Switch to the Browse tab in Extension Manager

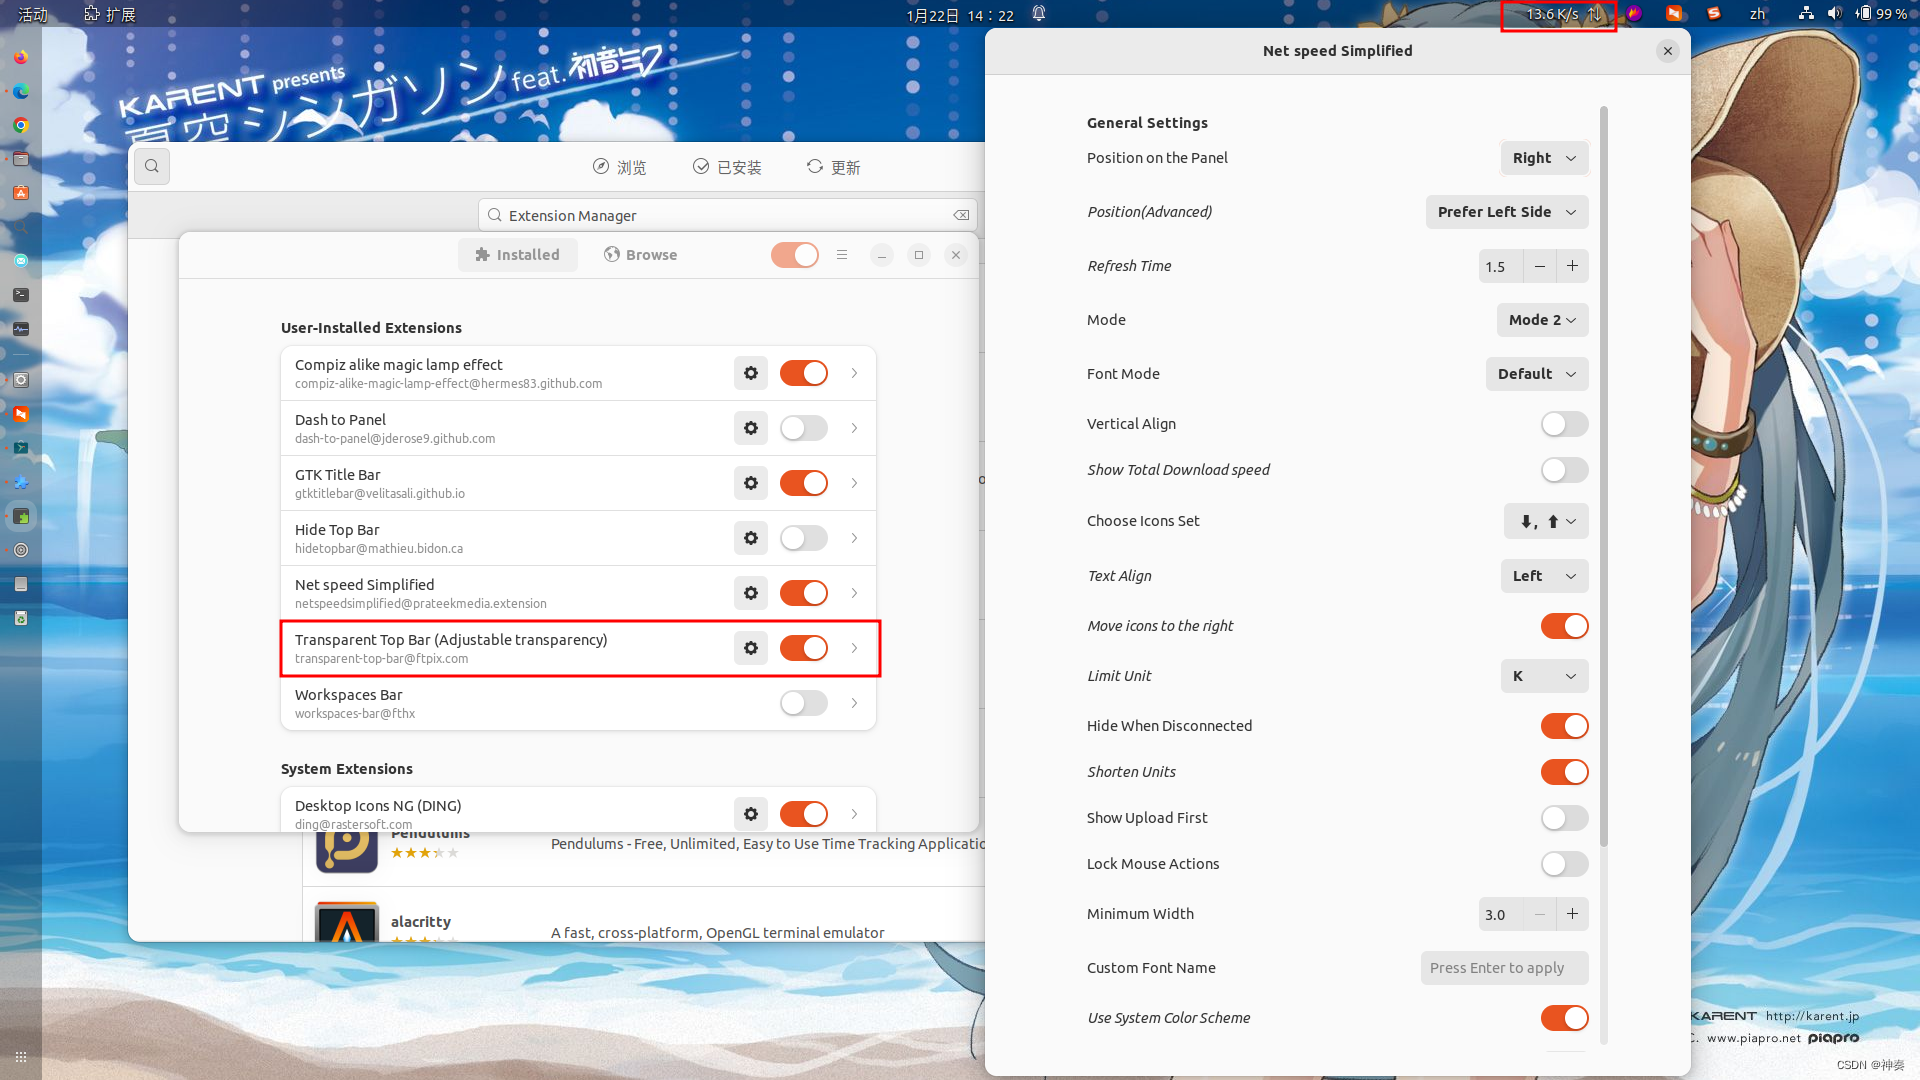click(x=640, y=253)
